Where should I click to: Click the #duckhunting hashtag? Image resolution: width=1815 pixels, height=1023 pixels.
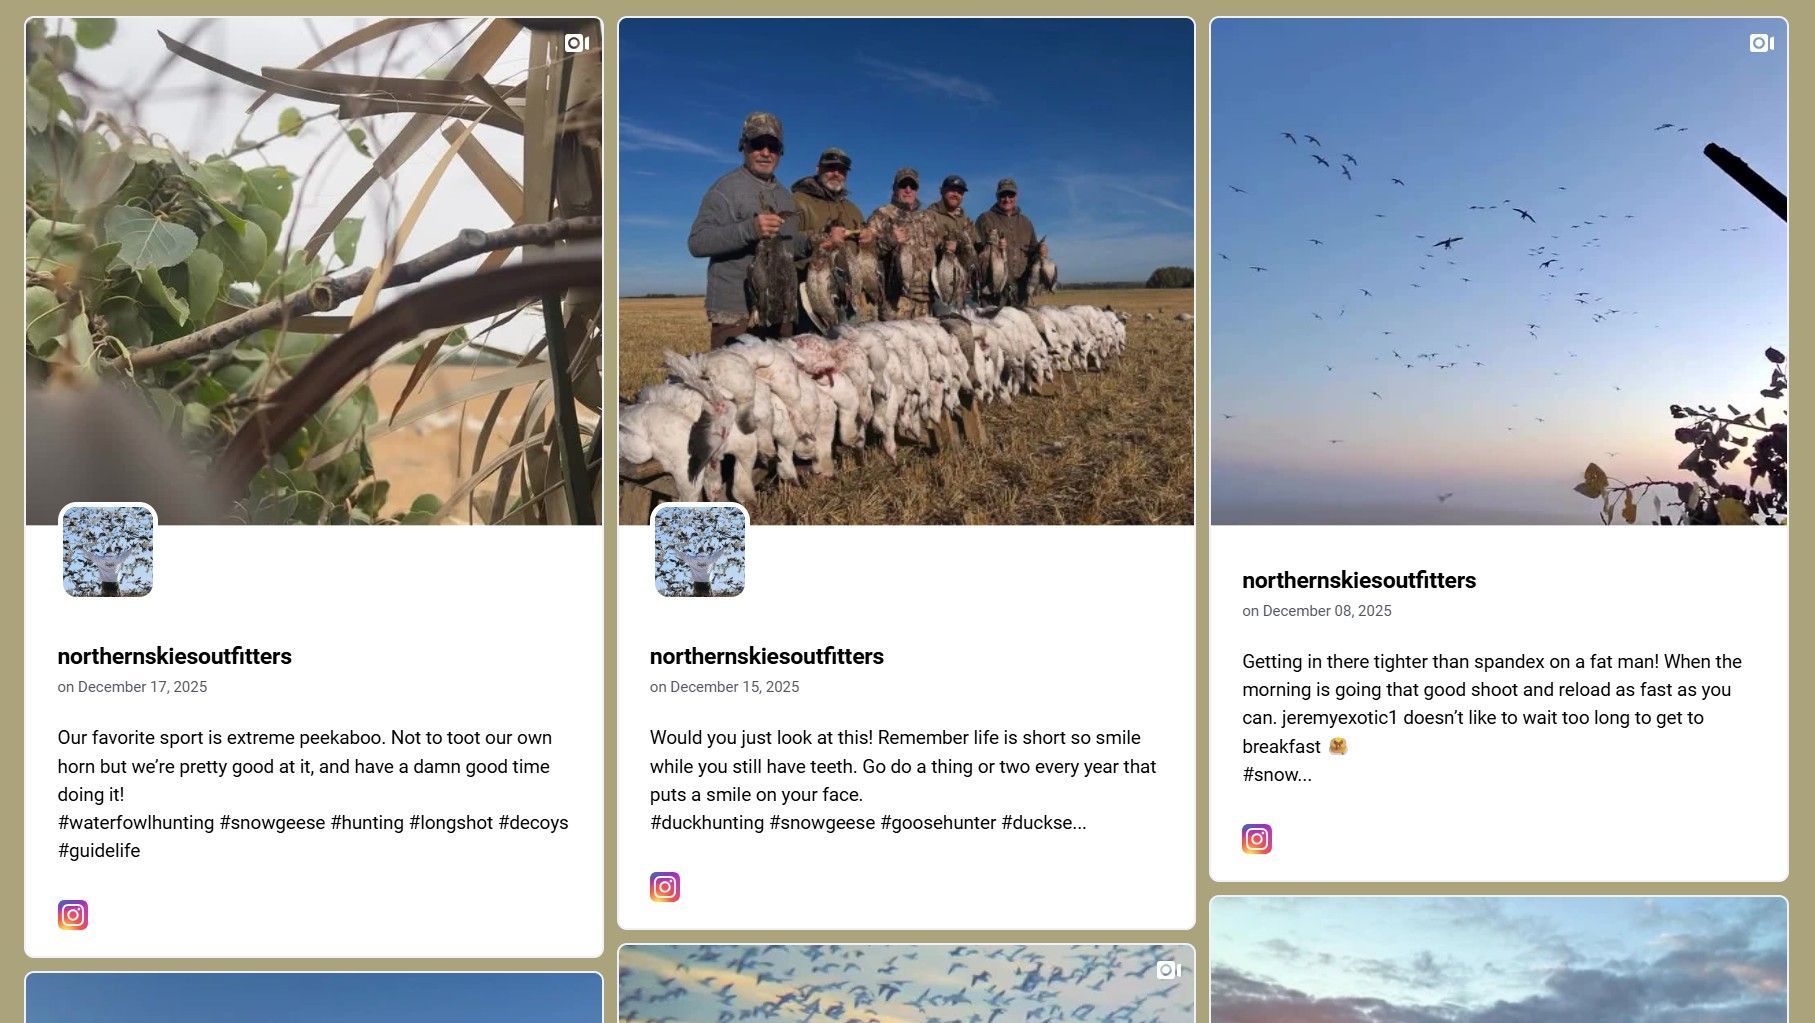(x=707, y=822)
